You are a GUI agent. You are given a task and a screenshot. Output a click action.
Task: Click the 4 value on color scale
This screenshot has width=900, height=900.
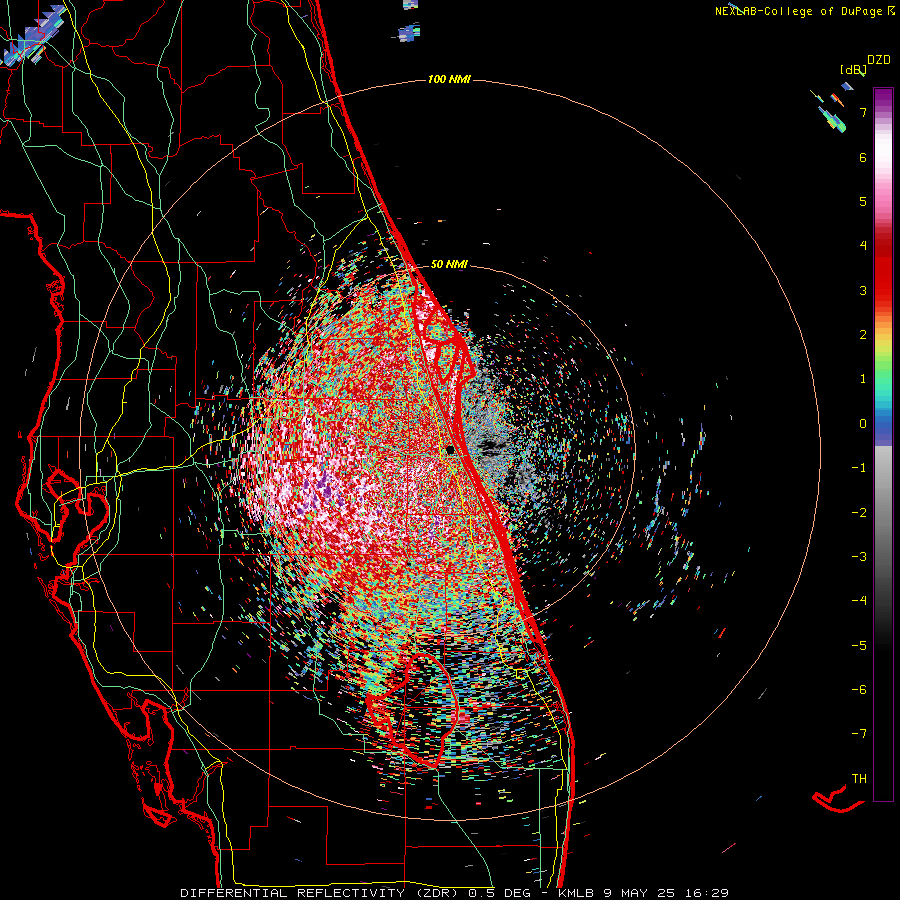863,246
